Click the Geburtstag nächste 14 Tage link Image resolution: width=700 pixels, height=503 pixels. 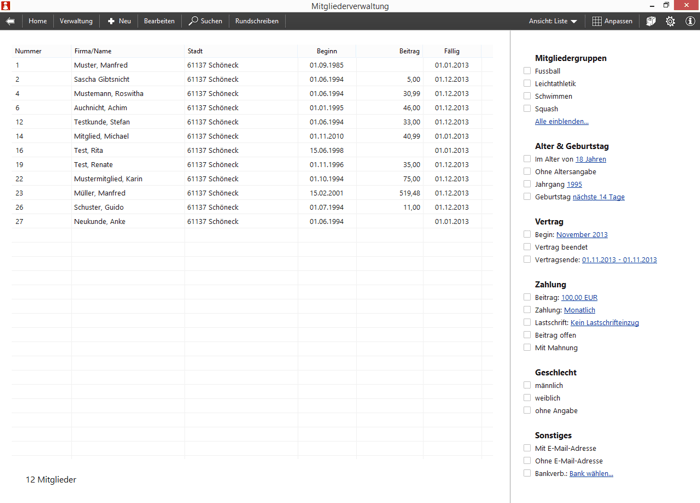(x=598, y=197)
